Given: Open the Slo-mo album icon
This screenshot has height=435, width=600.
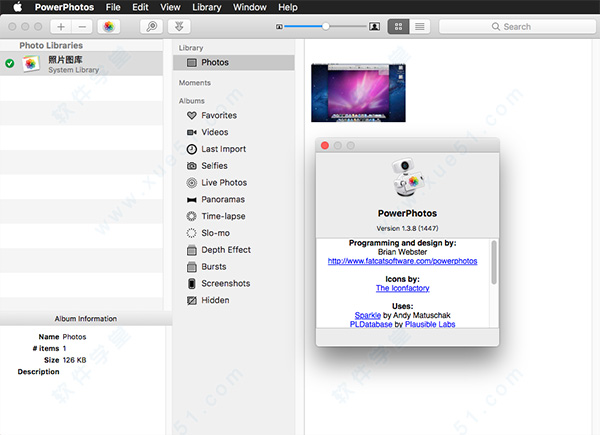Looking at the screenshot, I should click(192, 233).
